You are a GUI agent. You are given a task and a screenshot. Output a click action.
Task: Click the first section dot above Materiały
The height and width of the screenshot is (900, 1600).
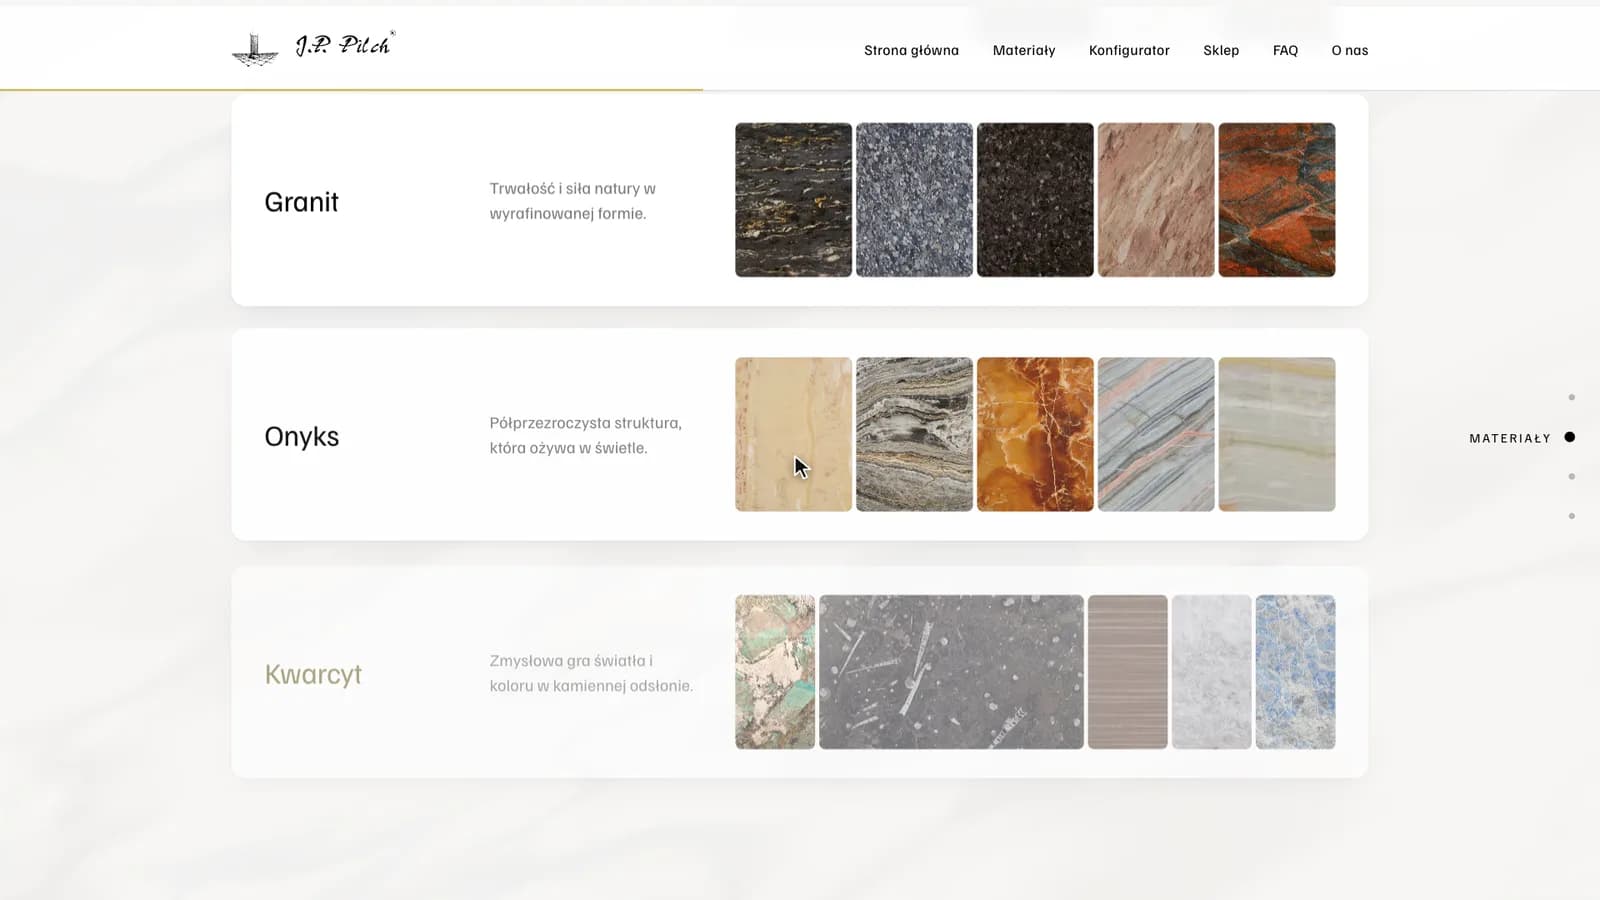tap(1571, 398)
